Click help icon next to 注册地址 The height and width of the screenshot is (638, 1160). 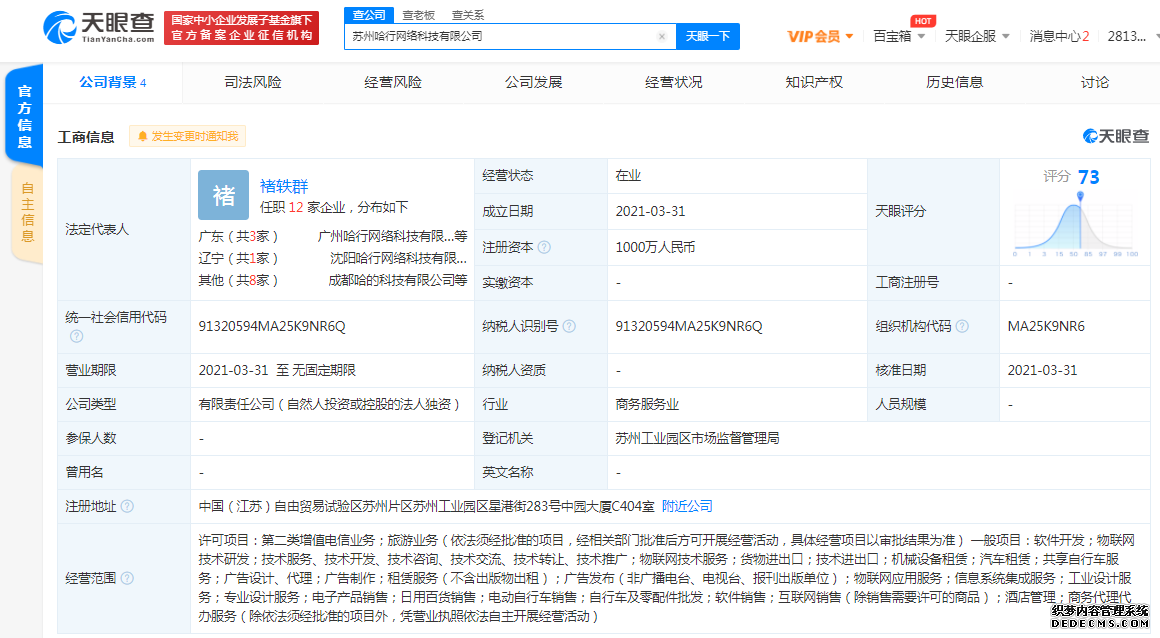(x=127, y=506)
